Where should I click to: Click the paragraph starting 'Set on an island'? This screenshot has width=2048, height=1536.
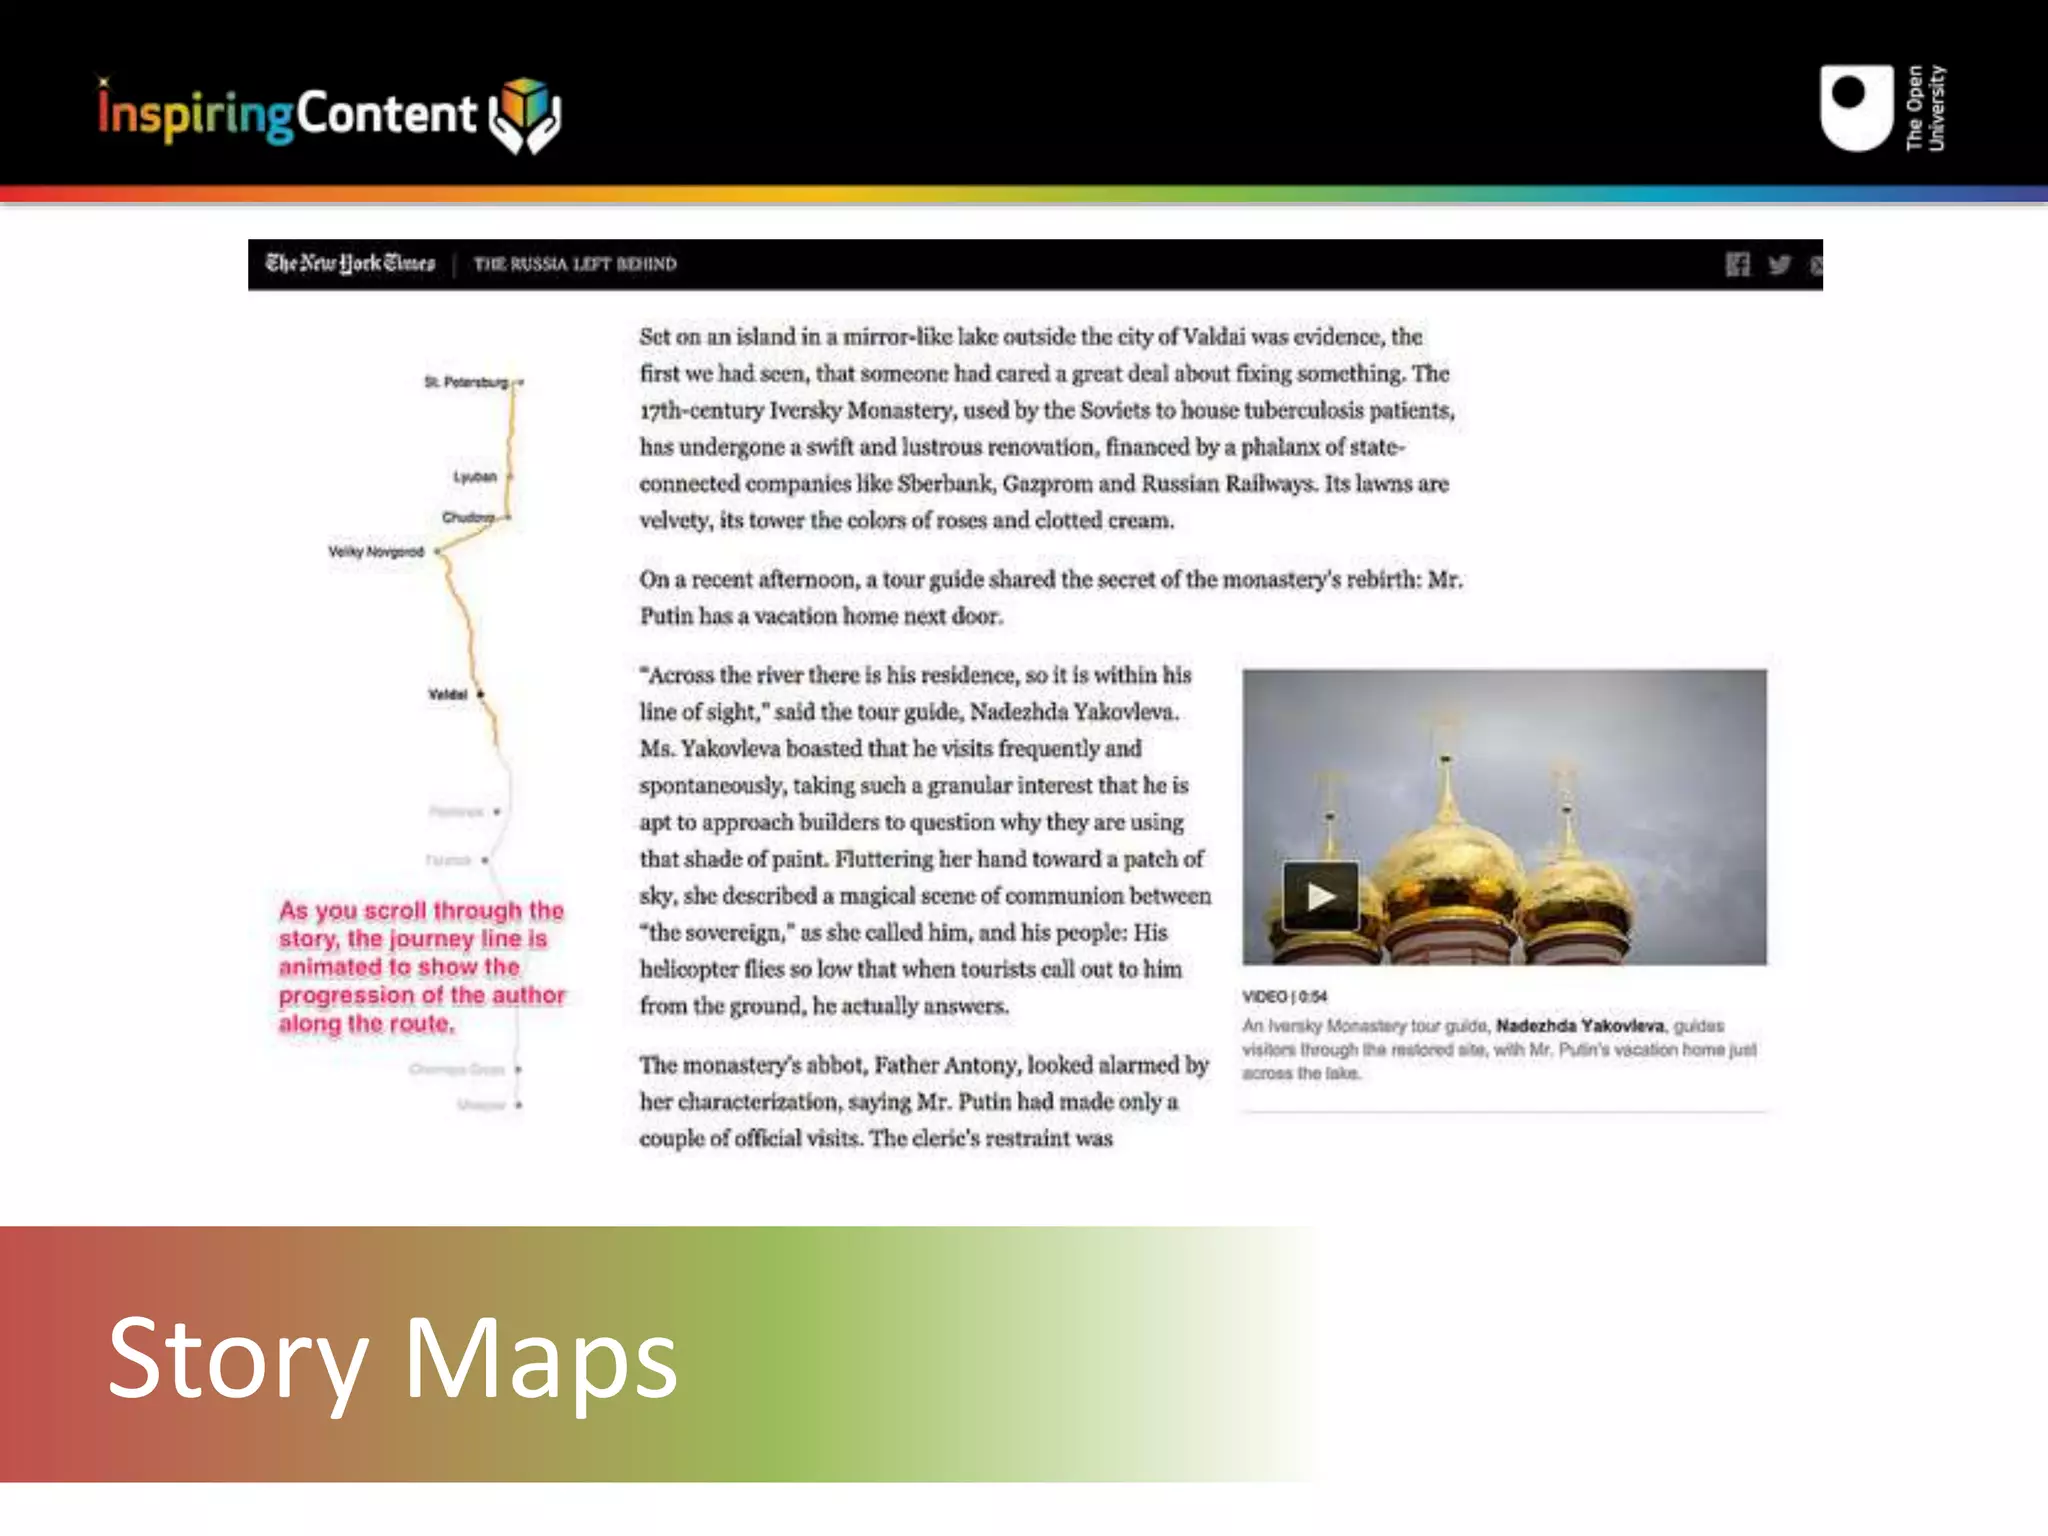1047,428
